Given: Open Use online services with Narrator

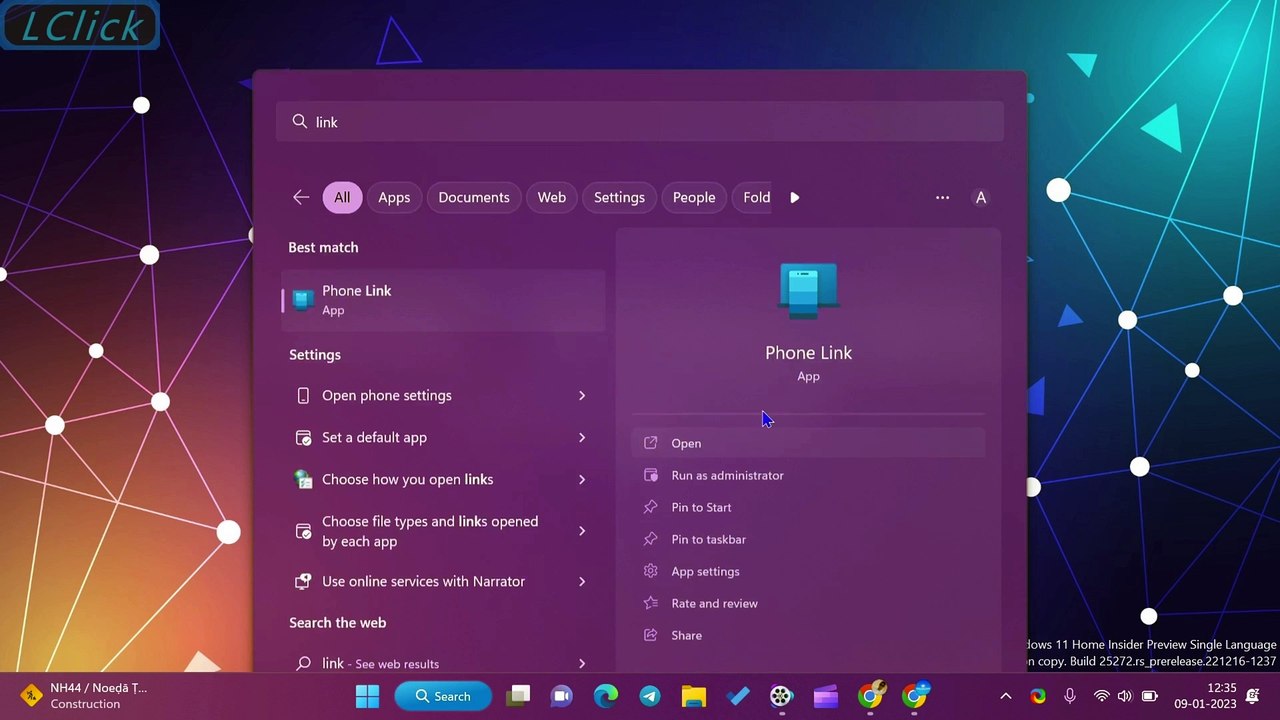Looking at the screenshot, I should [444, 582].
